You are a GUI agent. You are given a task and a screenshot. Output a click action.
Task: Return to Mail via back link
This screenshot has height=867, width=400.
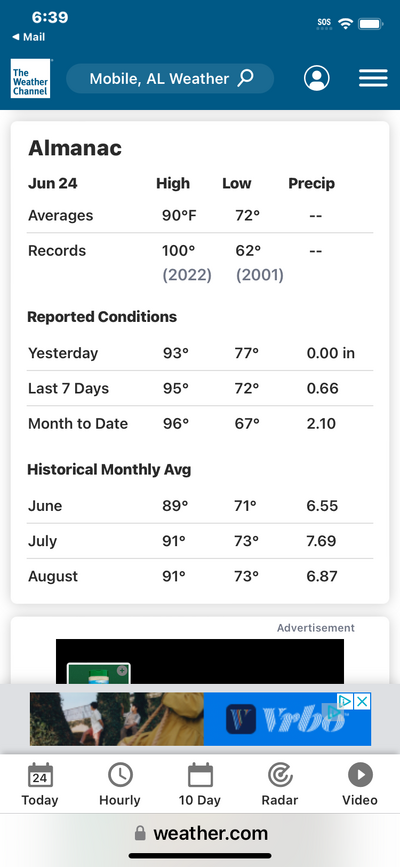click(29, 37)
